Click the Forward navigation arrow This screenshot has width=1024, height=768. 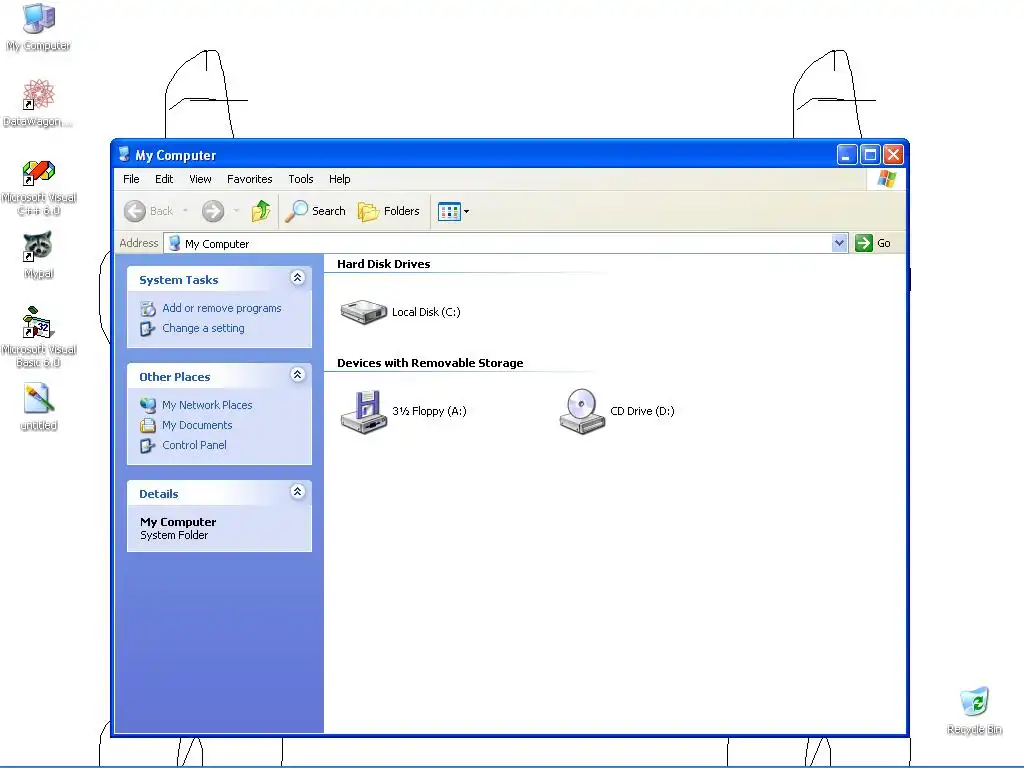[213, 211]
